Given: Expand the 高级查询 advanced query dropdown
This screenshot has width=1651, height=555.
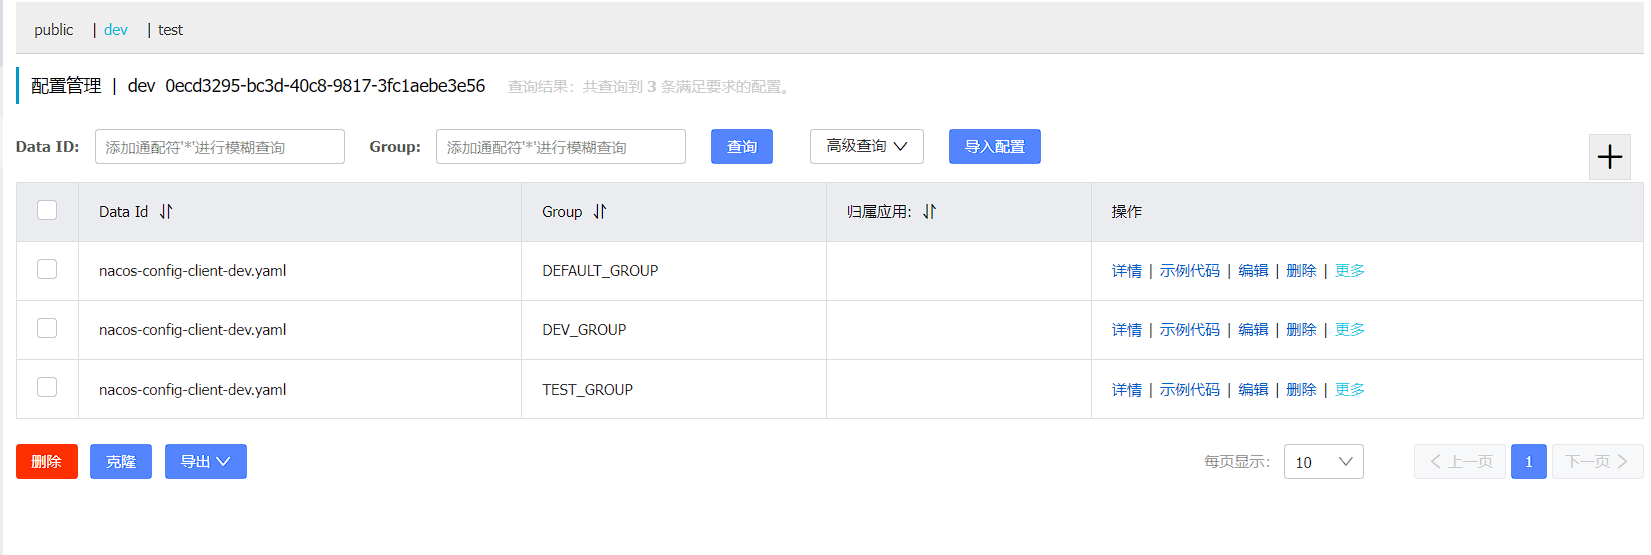Looking at the screenshot, I should point(866,147).
